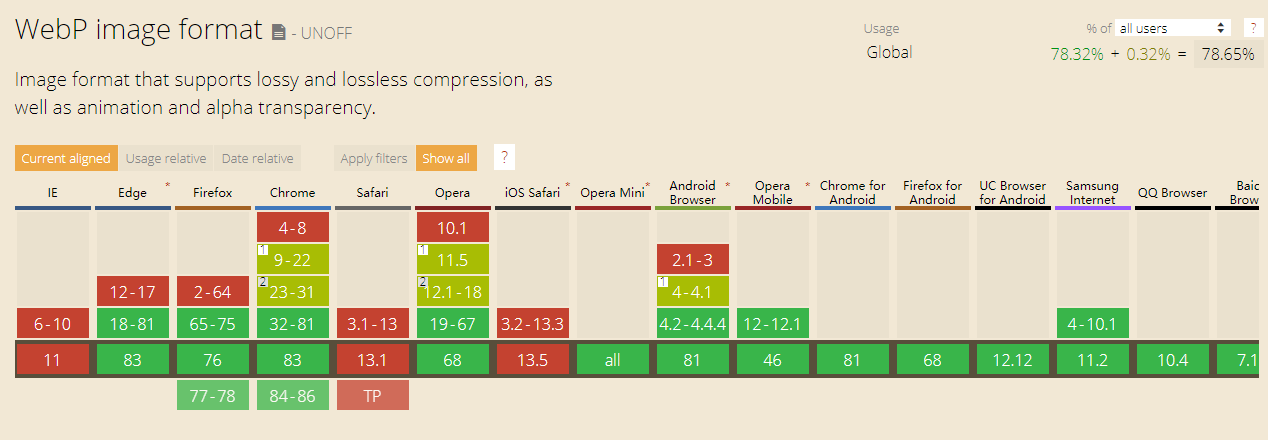Click the Opera Mini all cell

point(612,360)
